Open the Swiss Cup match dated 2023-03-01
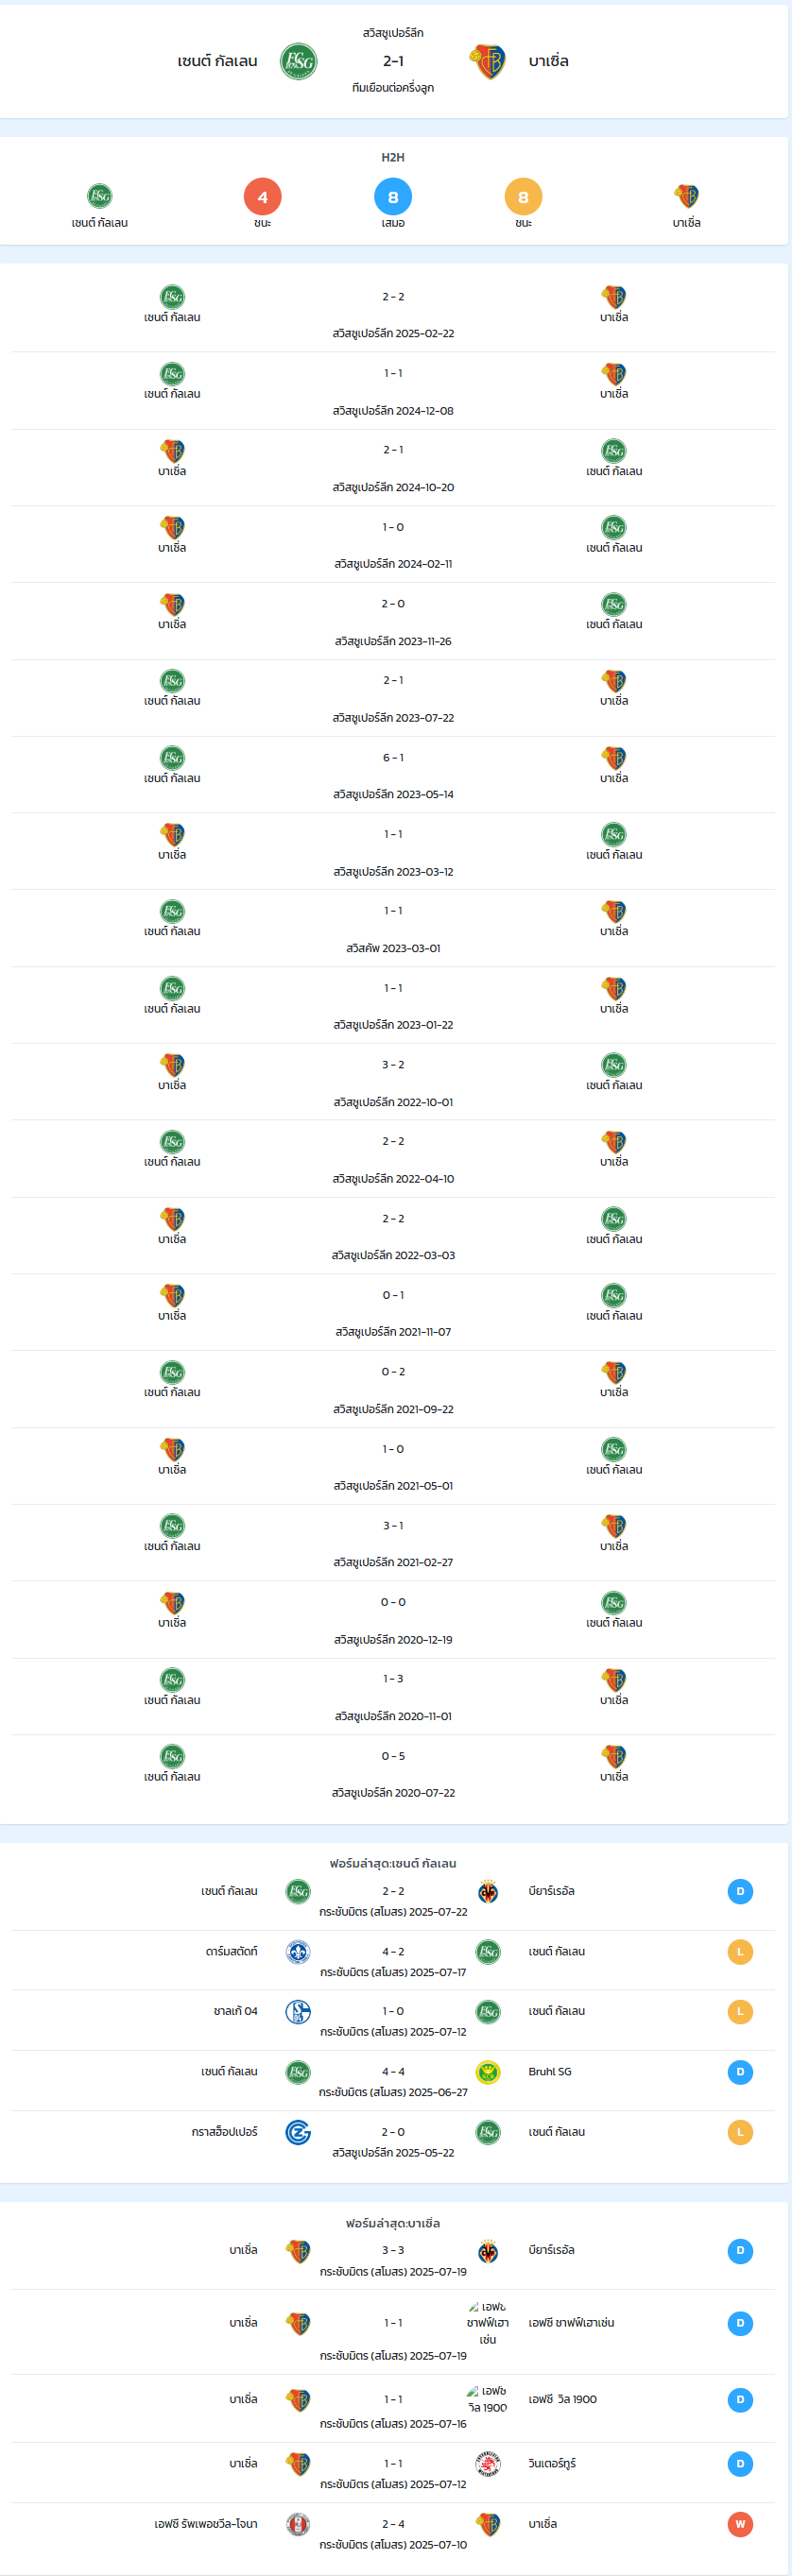 coord(393,928)
